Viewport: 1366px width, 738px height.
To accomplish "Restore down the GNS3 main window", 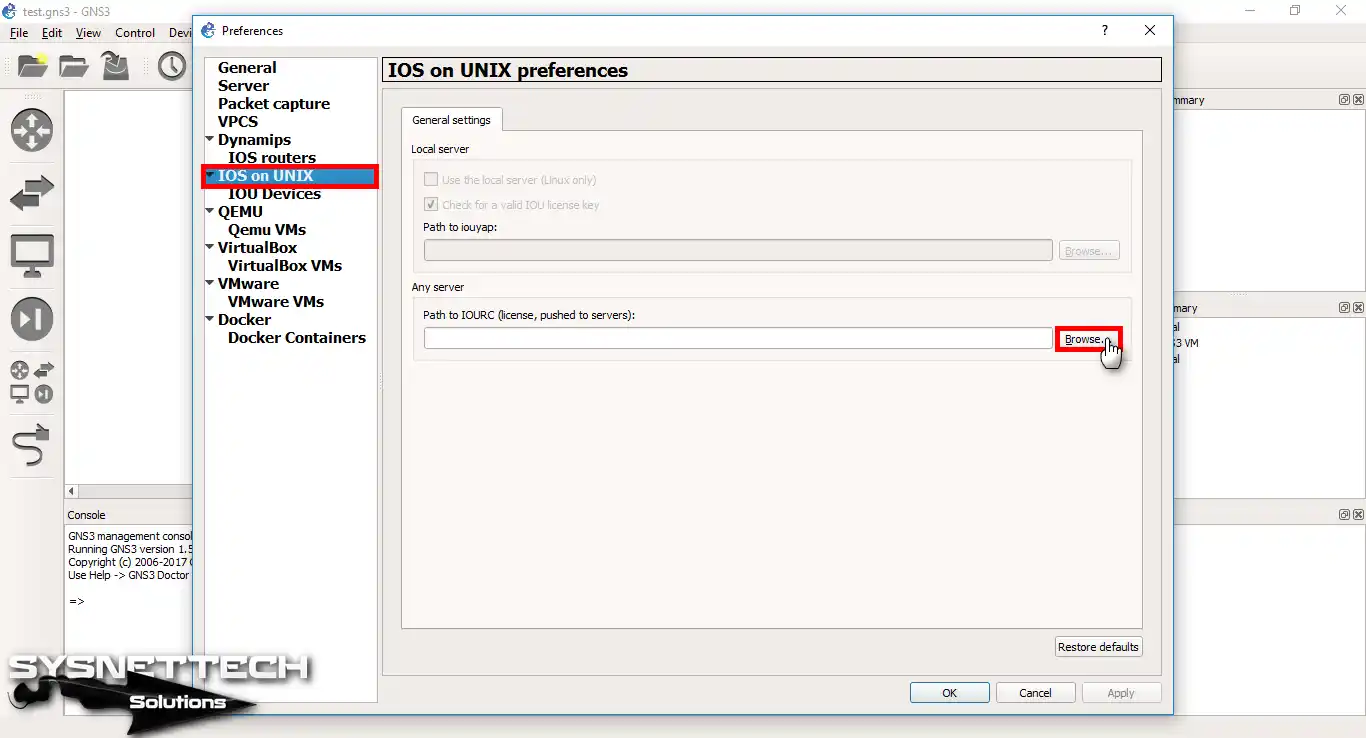I will [x=1295, y=10].
